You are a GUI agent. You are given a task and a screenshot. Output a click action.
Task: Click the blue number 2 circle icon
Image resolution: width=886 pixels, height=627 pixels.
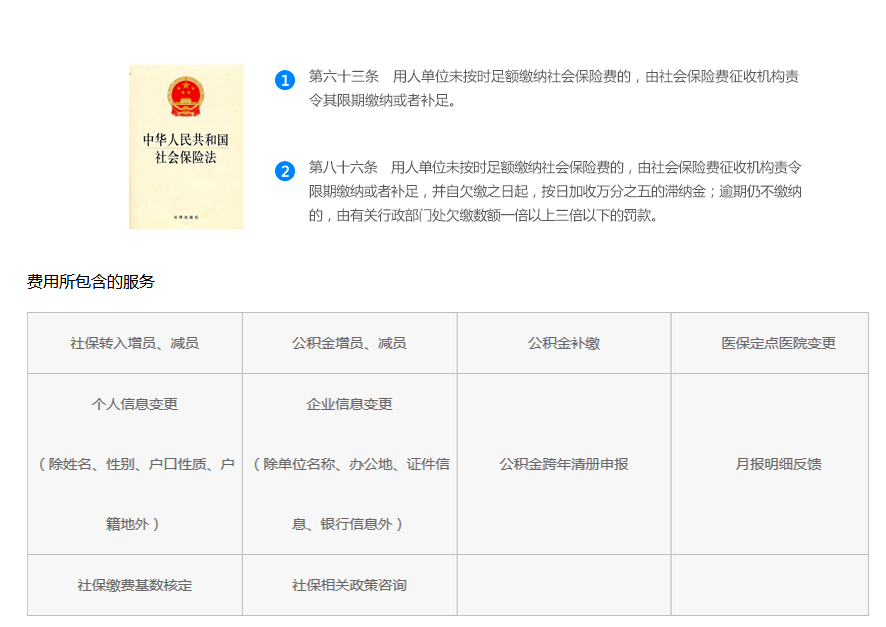coord(285,171)
